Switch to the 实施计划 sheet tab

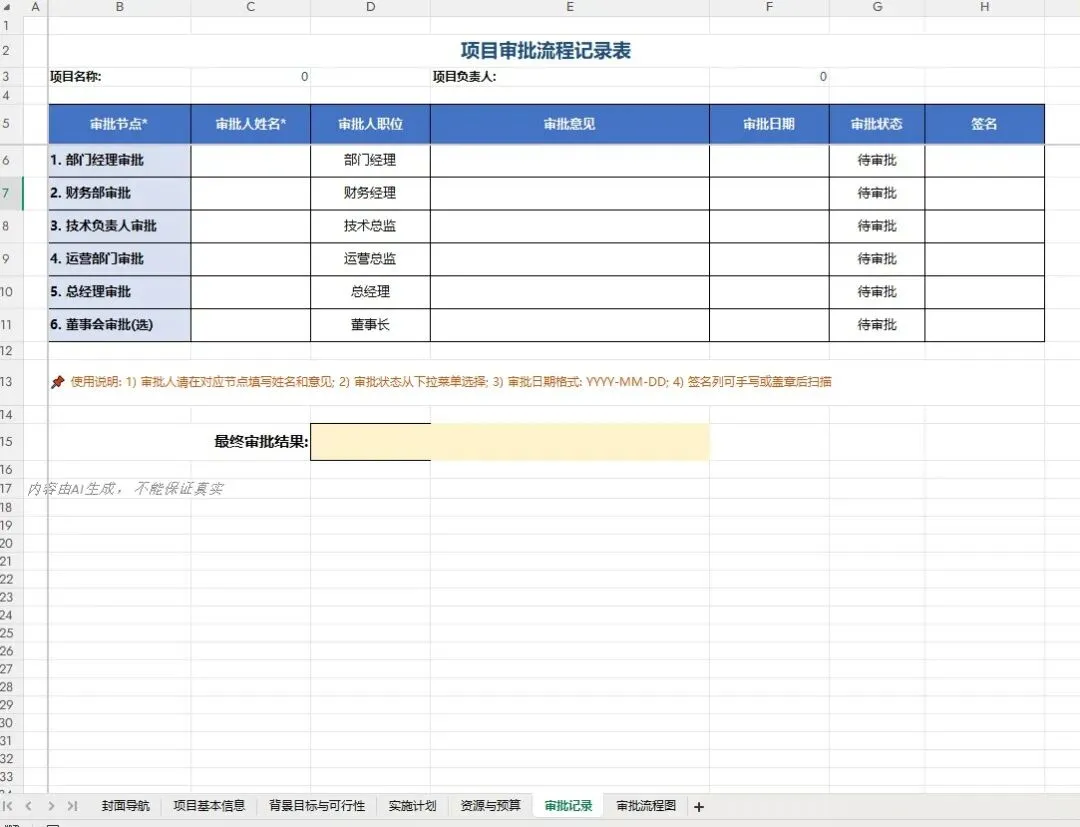[412, 806]
